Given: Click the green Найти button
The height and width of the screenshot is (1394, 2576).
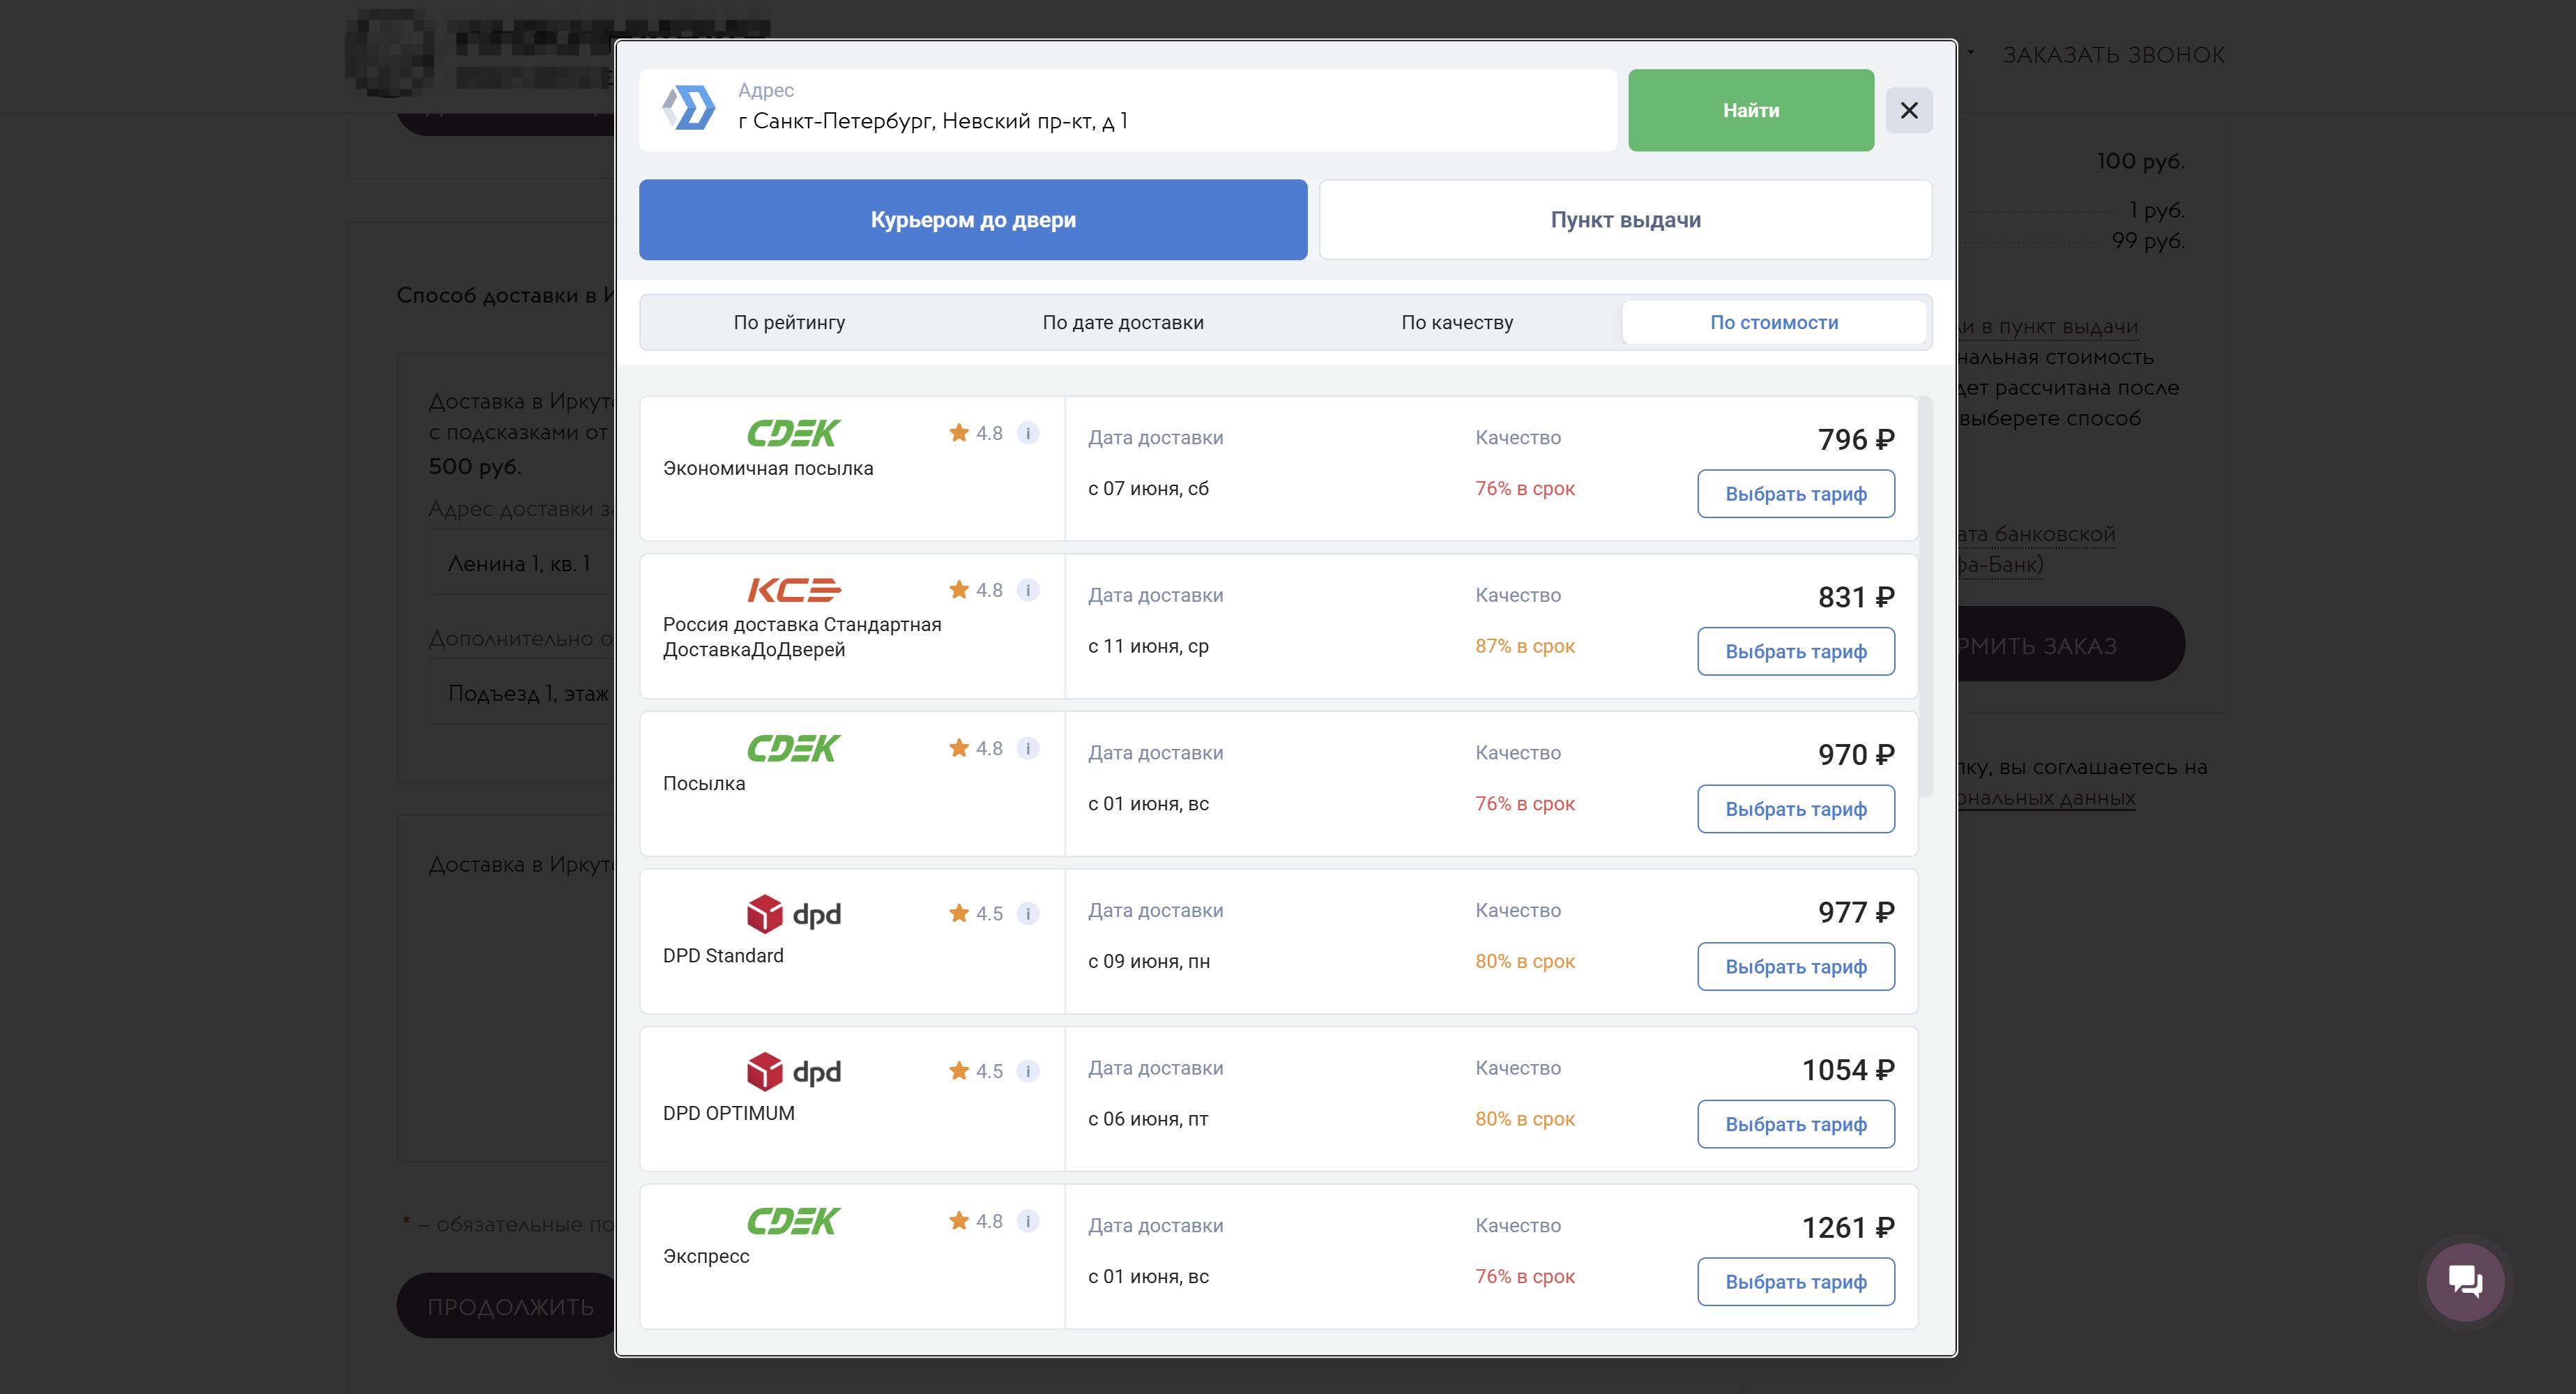Looking at the screenshot, I should 1751,110.
